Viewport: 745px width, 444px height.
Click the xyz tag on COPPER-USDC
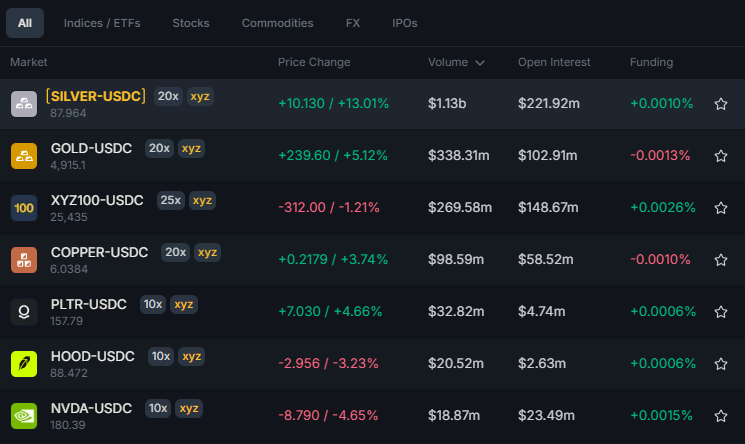(x=207, y=252)
